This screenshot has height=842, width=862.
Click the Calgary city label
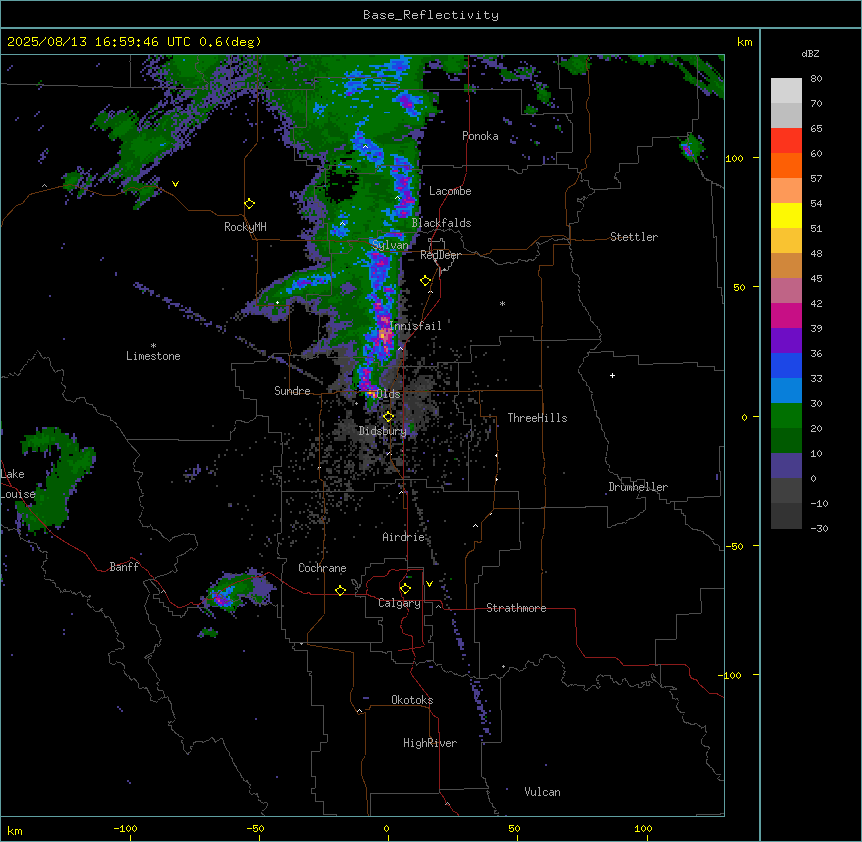[399, 603]
